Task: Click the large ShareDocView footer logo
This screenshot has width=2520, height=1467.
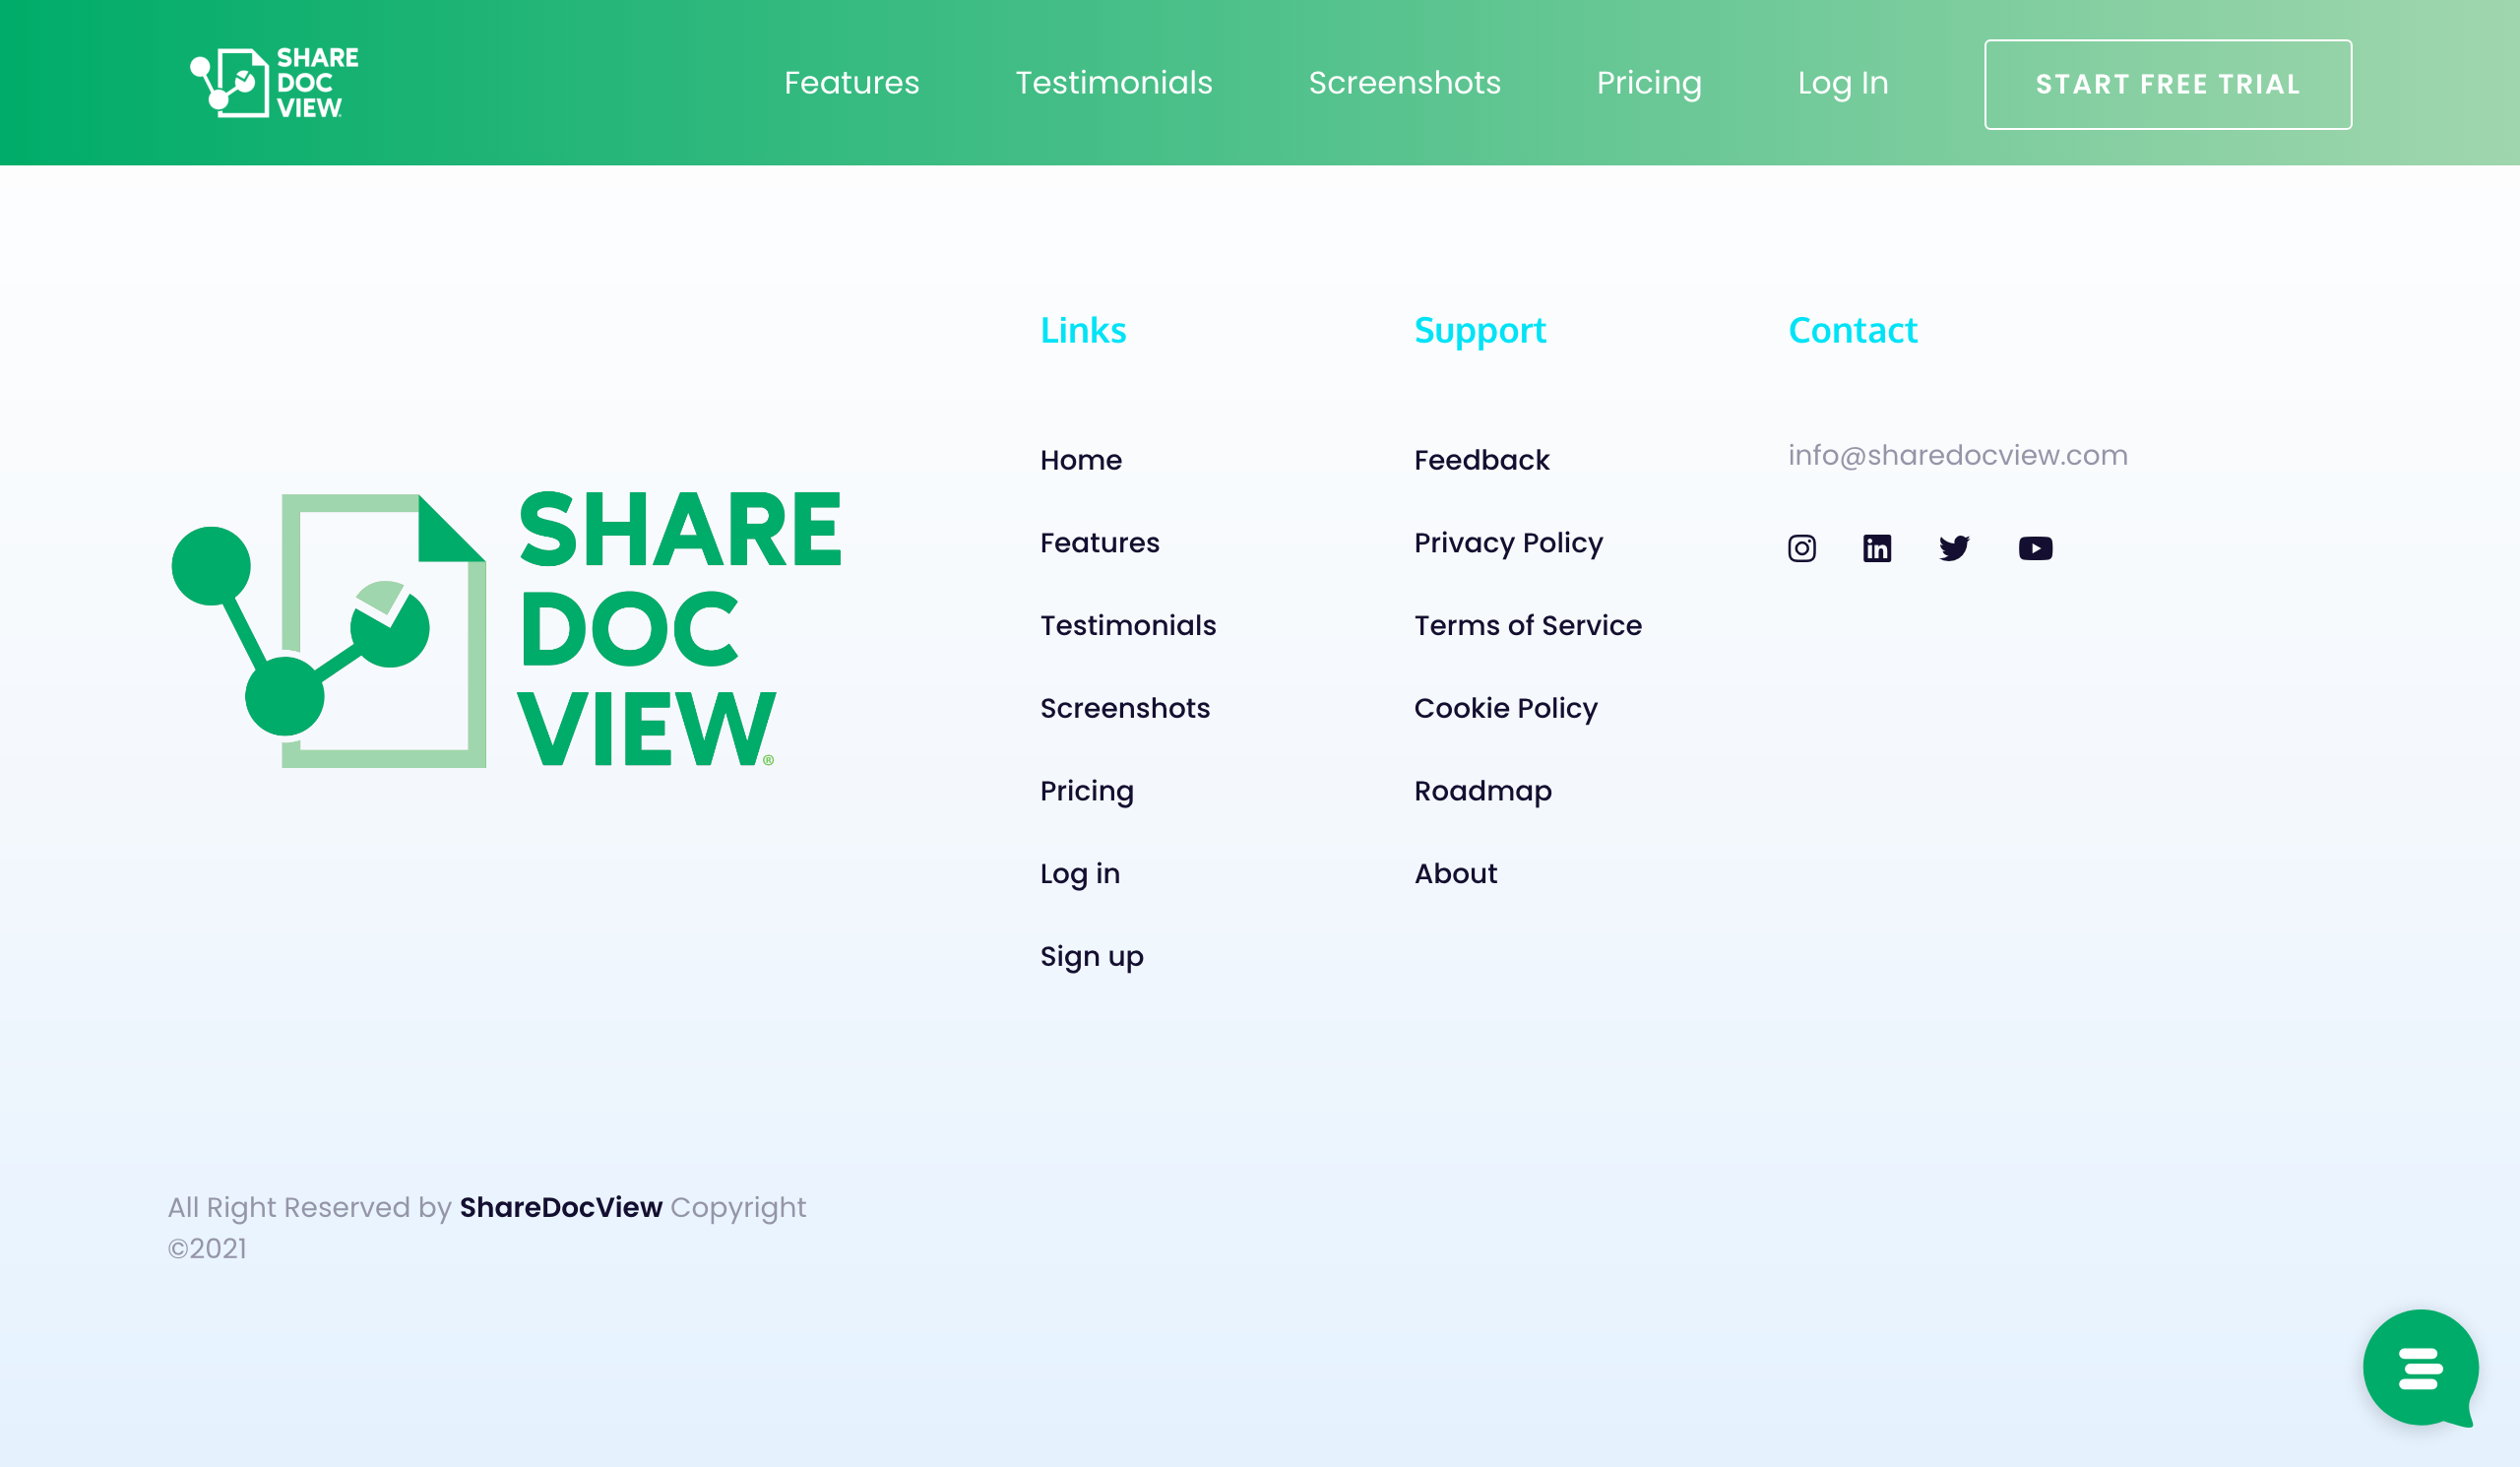Action: [507, 630]
